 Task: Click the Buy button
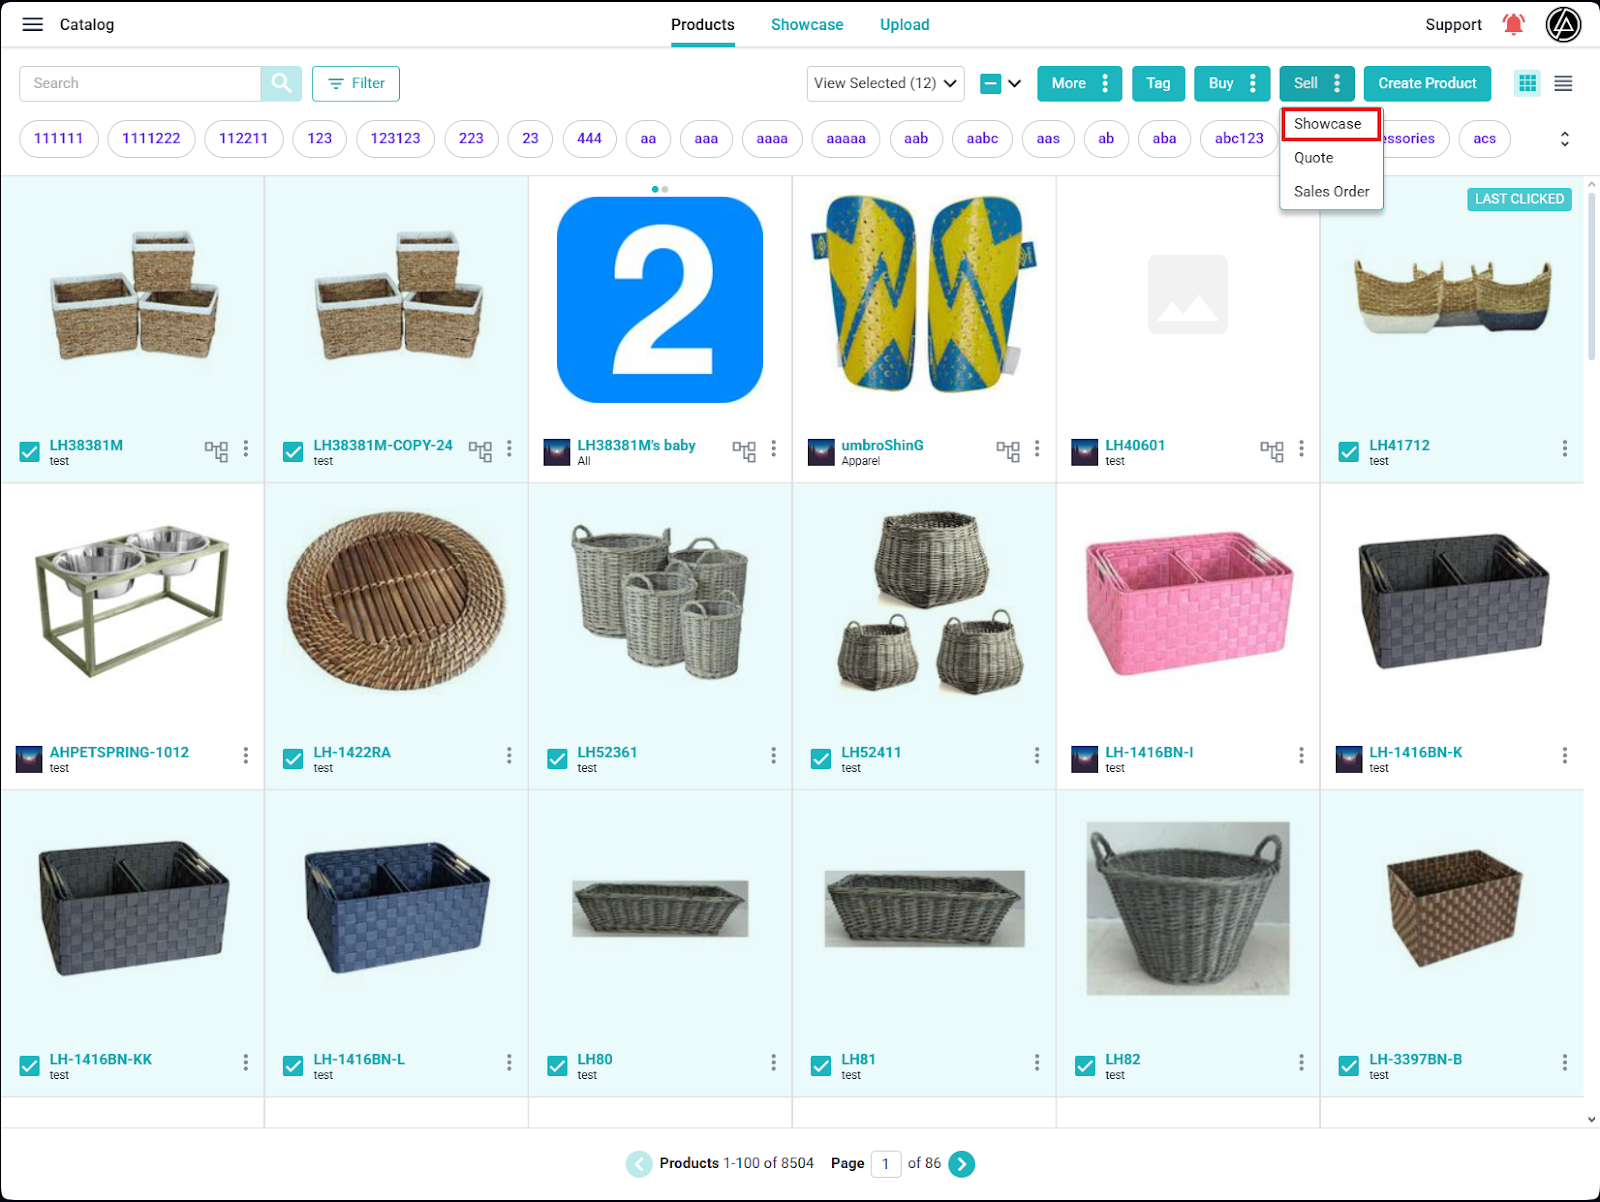[1220, 83]
